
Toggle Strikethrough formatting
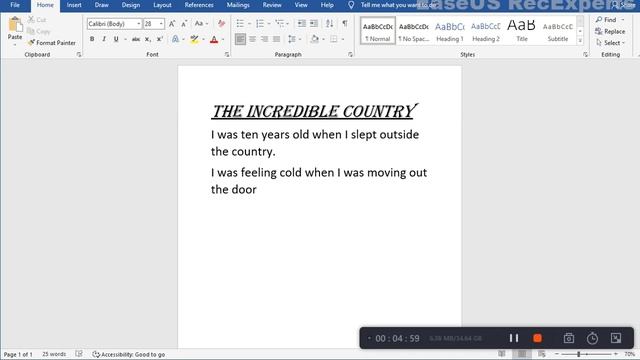pos(136,39)
